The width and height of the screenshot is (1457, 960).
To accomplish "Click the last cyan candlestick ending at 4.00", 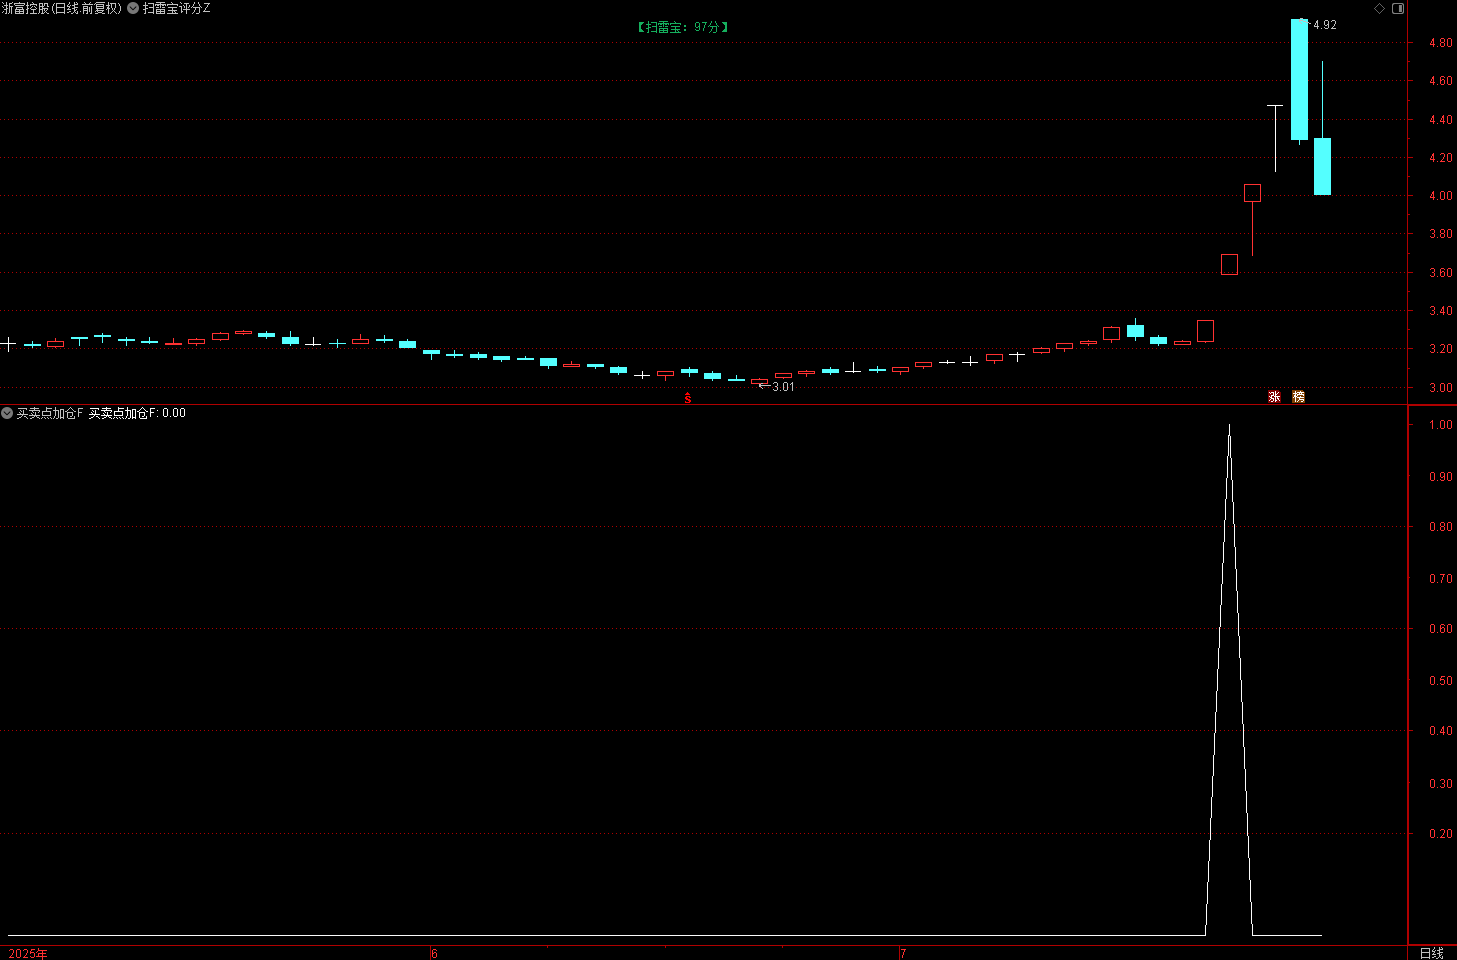I will (x=1322, y=166).
